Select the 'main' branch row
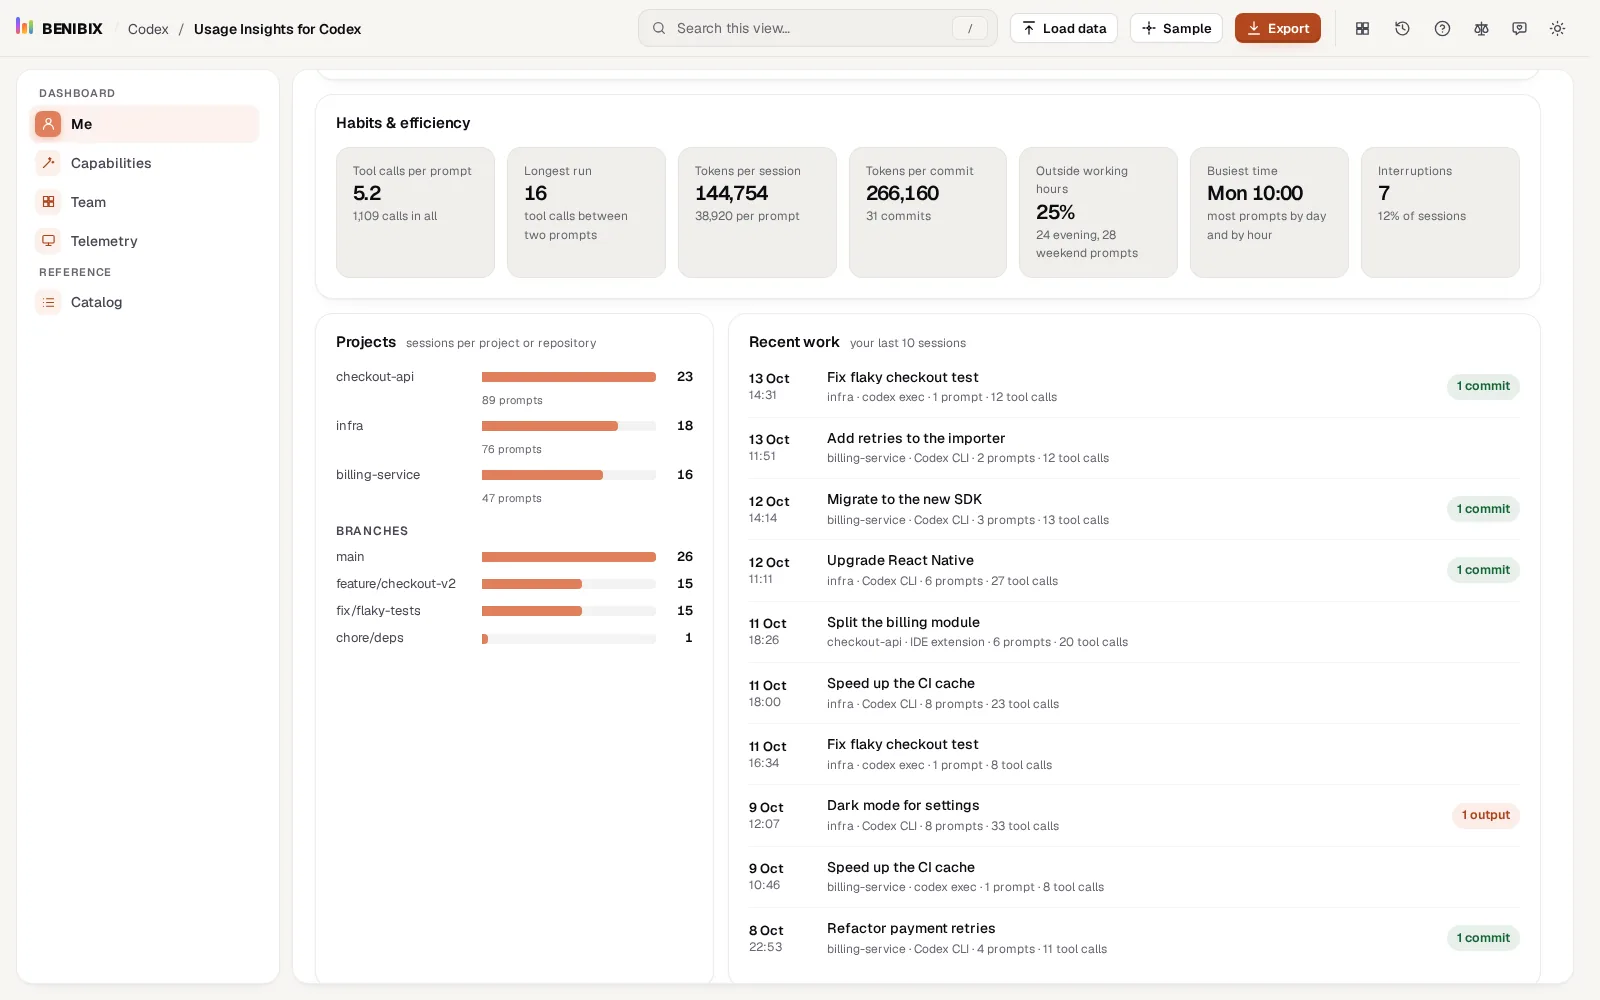 tap(514, 557)
